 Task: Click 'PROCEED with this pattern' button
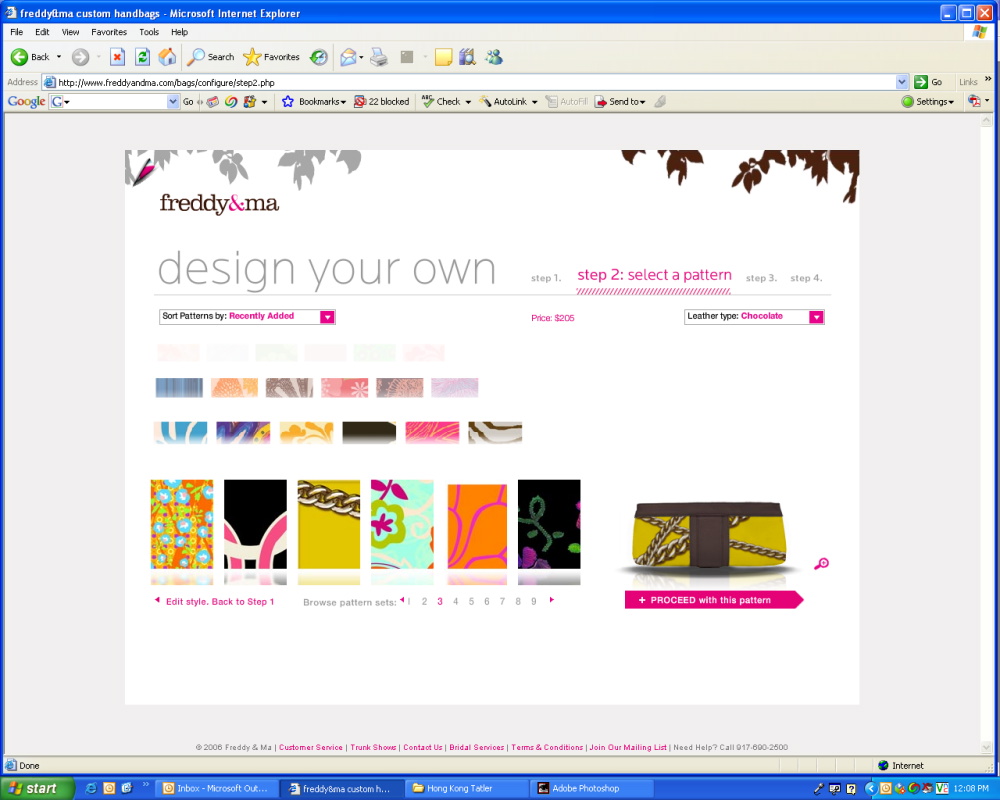pyautogui.click(x=713, y=600)
